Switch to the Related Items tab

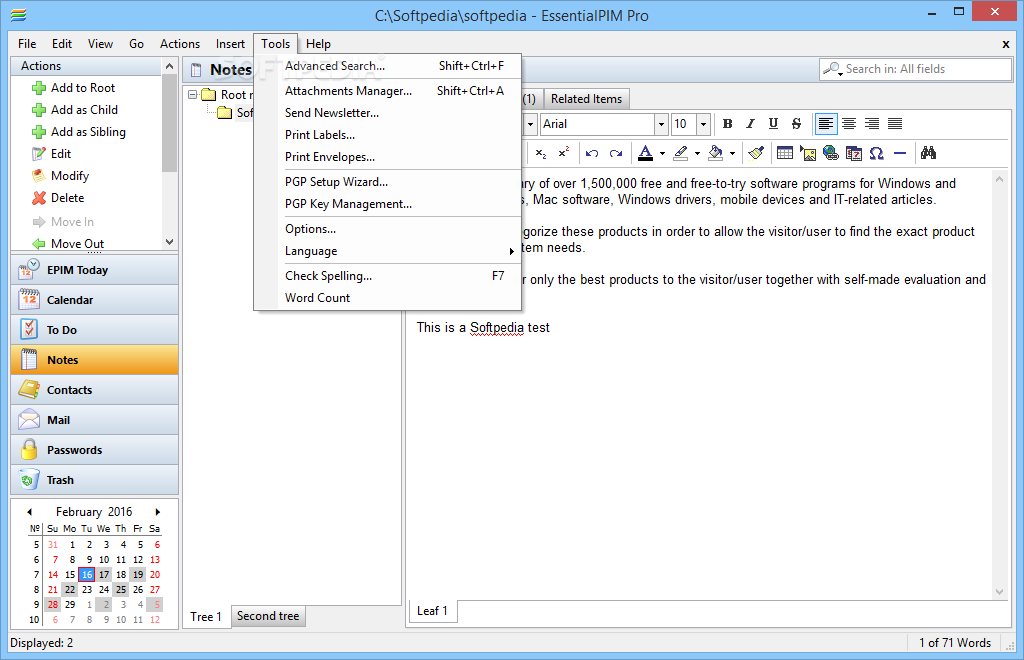click(586, 99)
